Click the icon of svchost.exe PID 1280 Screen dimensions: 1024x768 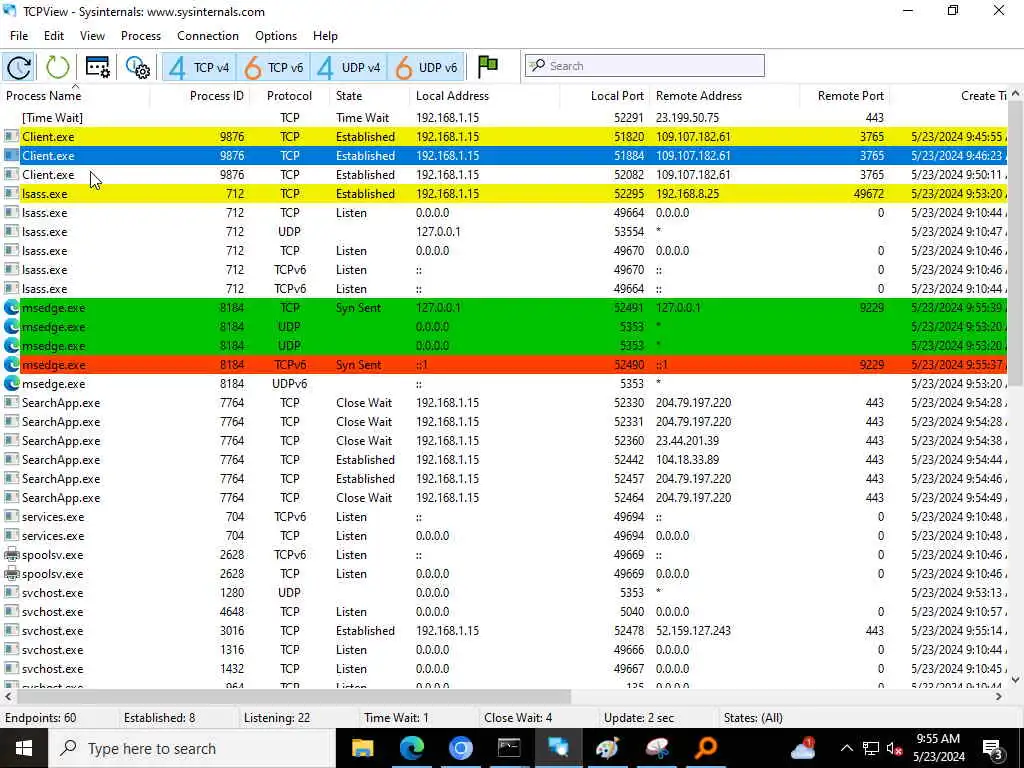pyautogui.click(x=11, y=593)
